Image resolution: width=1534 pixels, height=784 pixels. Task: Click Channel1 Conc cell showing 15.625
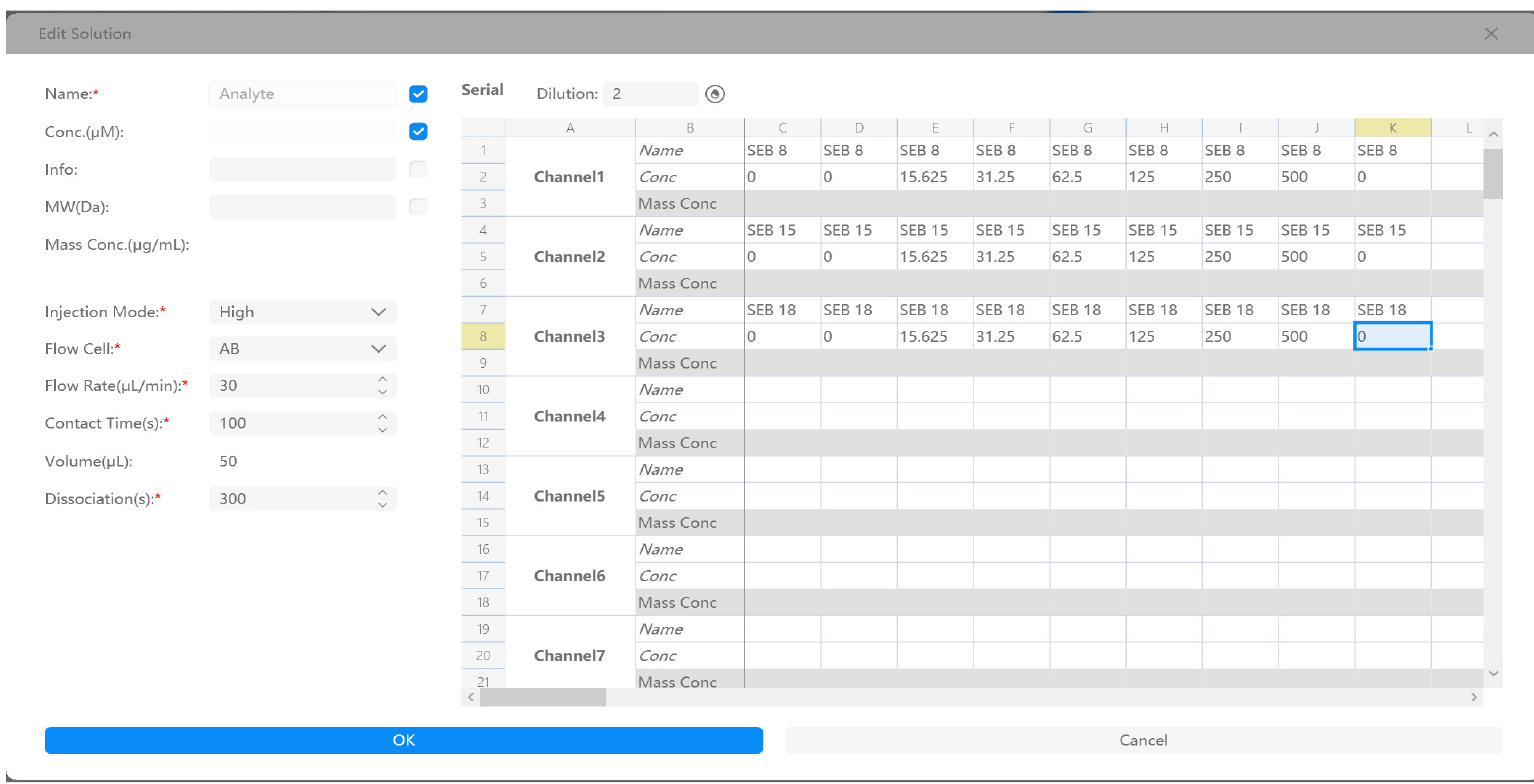pos(934,177)
